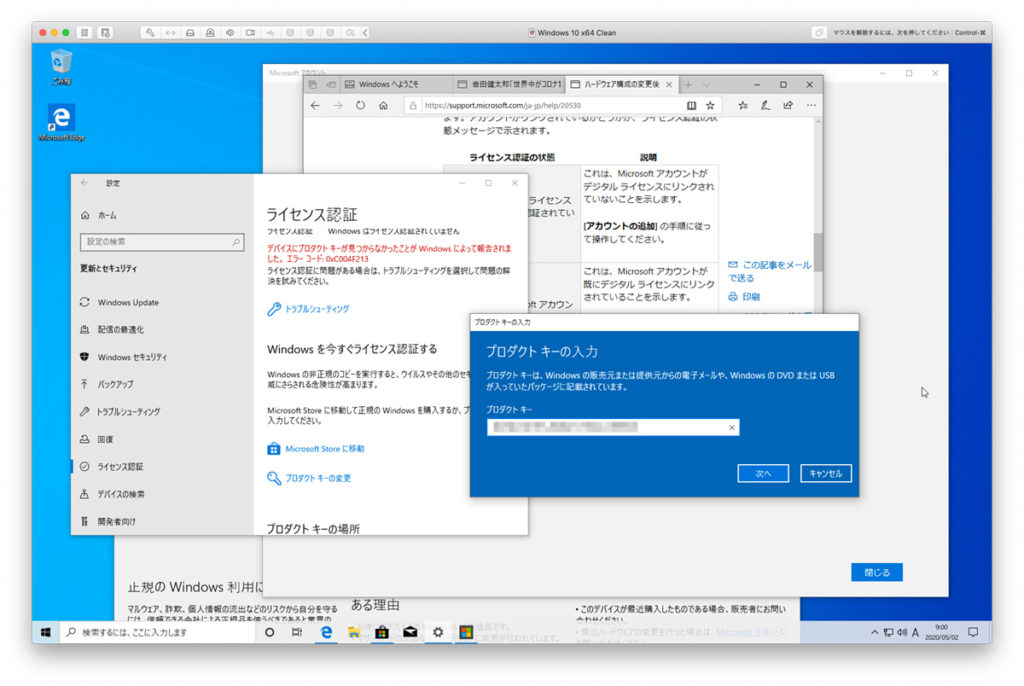
Task: Click the '次へ' button
Action: [x=763, y=473]
